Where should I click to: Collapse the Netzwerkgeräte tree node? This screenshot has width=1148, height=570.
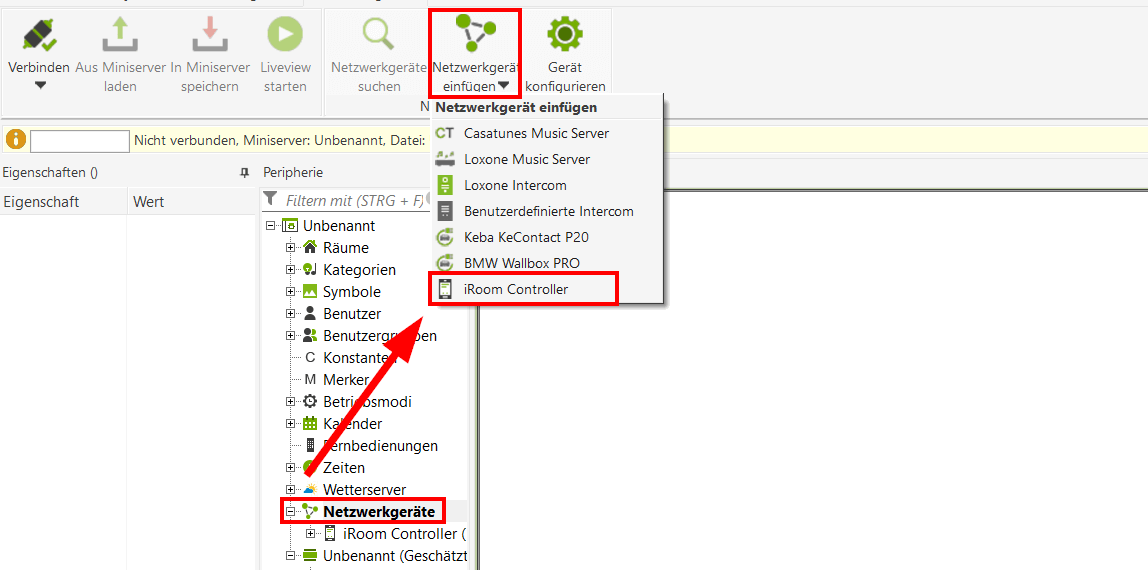pos(291,512)
